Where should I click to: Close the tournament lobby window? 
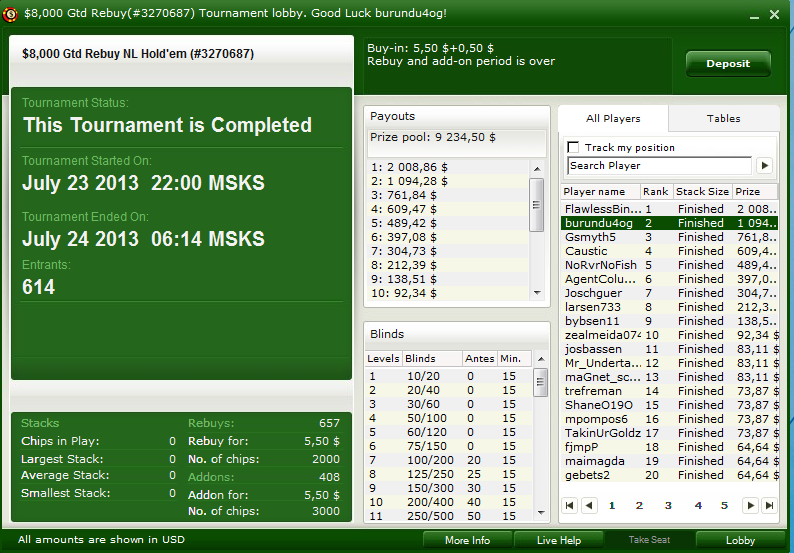774,15
